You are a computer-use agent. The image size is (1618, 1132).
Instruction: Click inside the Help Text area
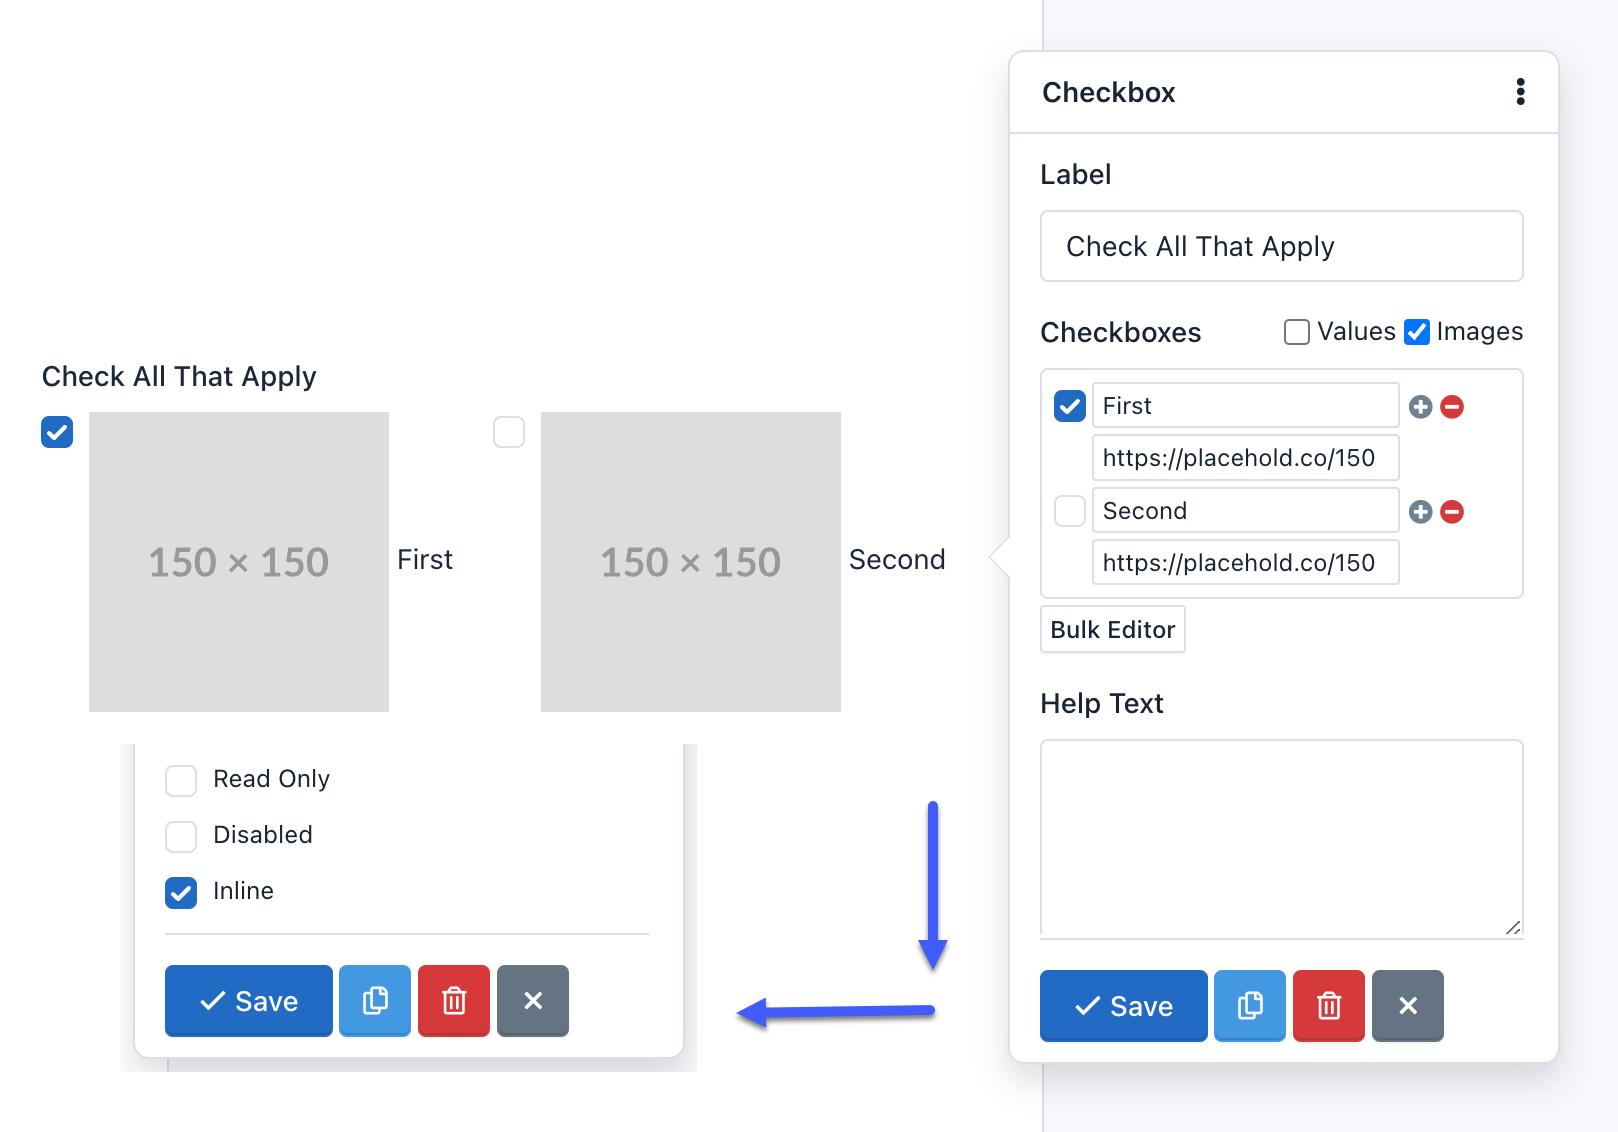click(x=1281, y=838)
